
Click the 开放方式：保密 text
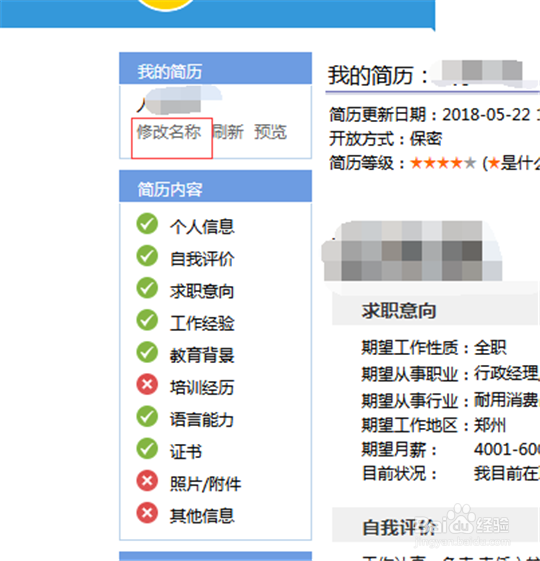(x=385, y=139)
